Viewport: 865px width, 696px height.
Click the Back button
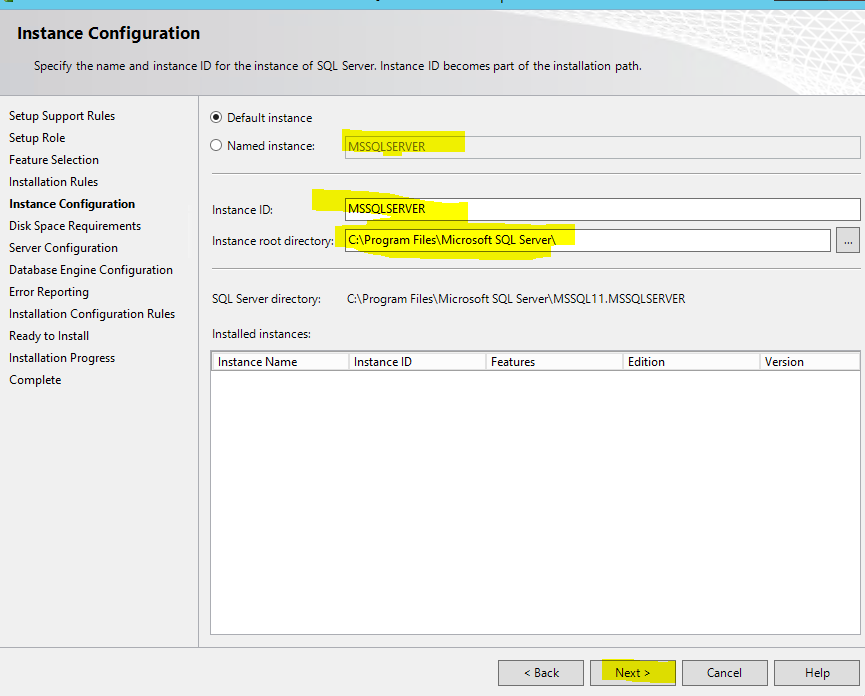point(541,673)
